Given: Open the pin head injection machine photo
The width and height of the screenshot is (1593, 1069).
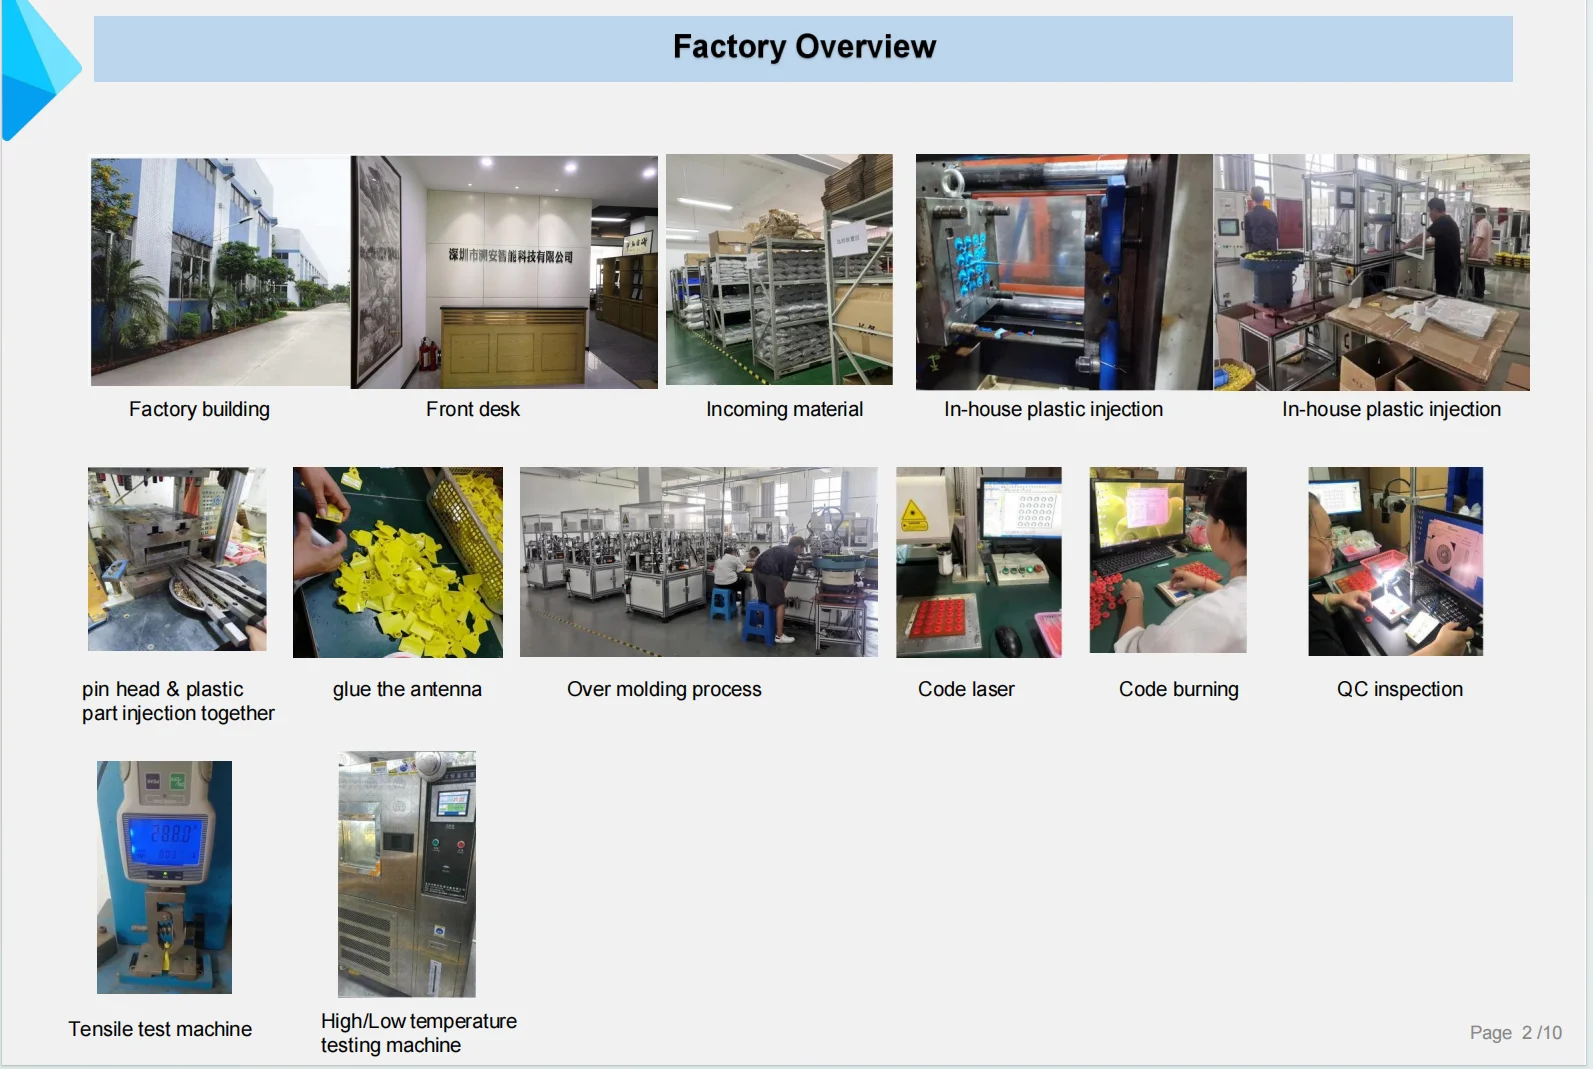Looking at the screenshot, I should tap(177, 559).
